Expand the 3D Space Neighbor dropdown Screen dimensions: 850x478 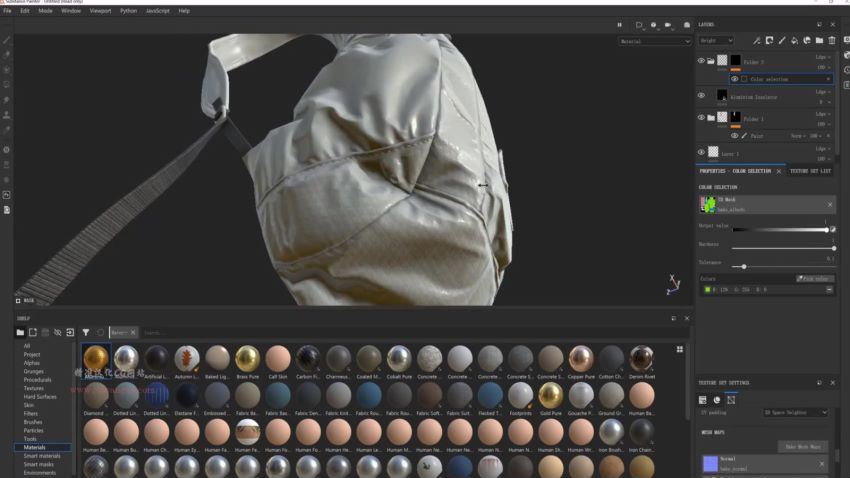point(796,412)
